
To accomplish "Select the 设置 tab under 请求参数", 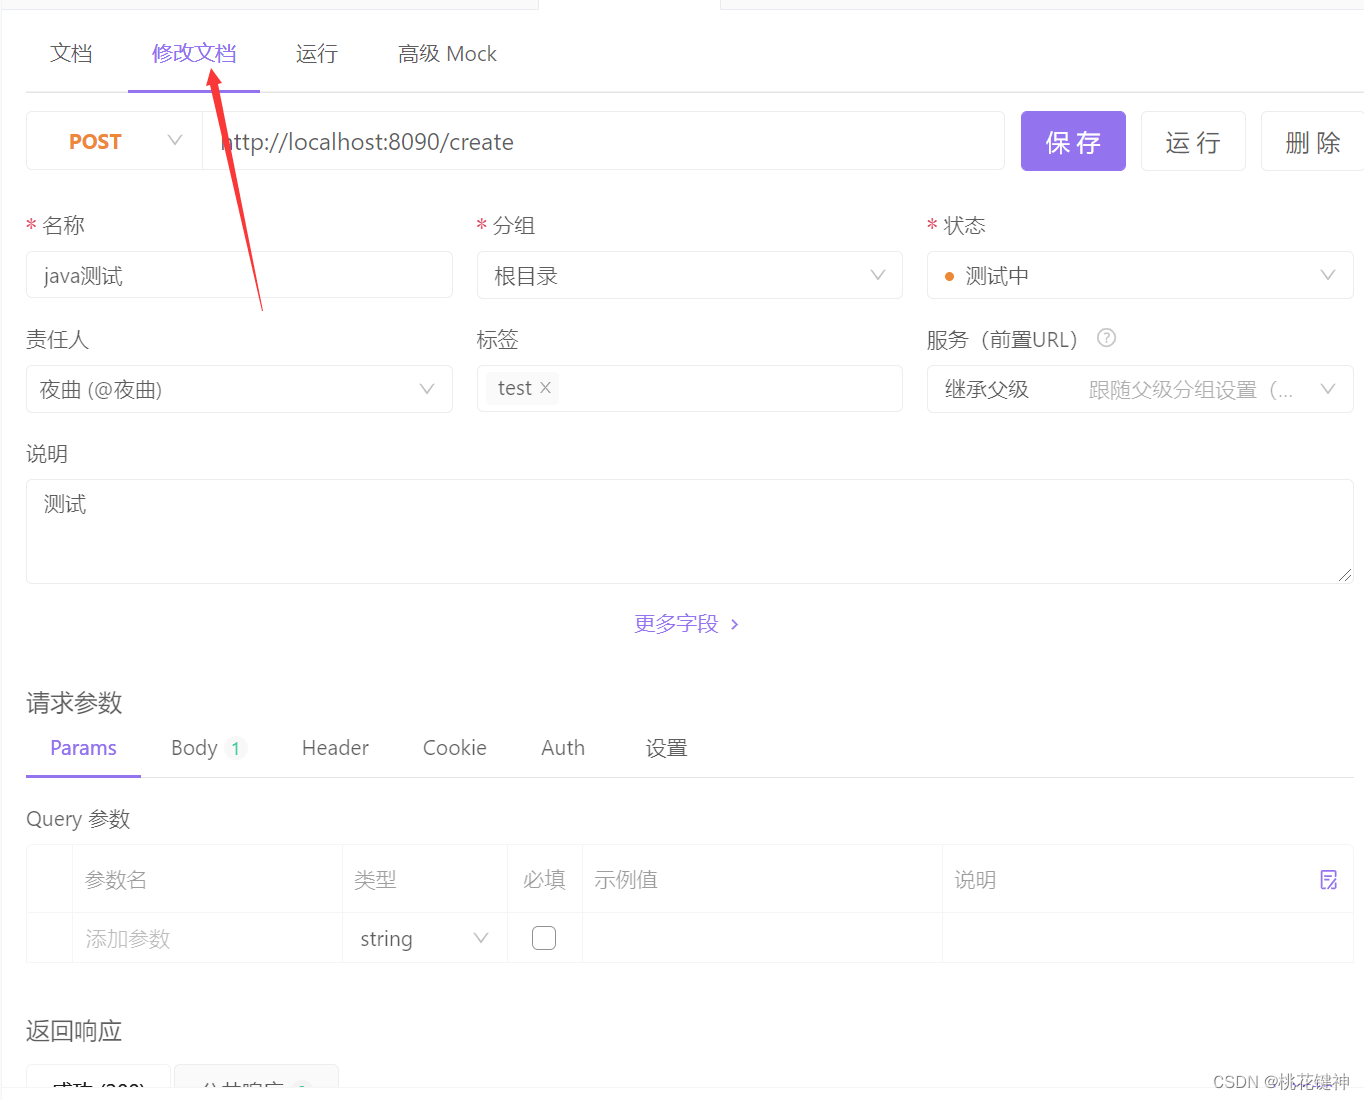I will pos(666,748).
